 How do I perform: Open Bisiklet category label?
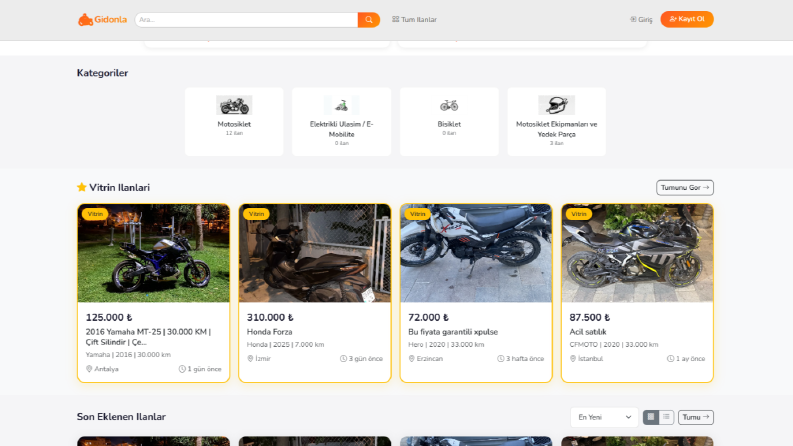[449, 124]
